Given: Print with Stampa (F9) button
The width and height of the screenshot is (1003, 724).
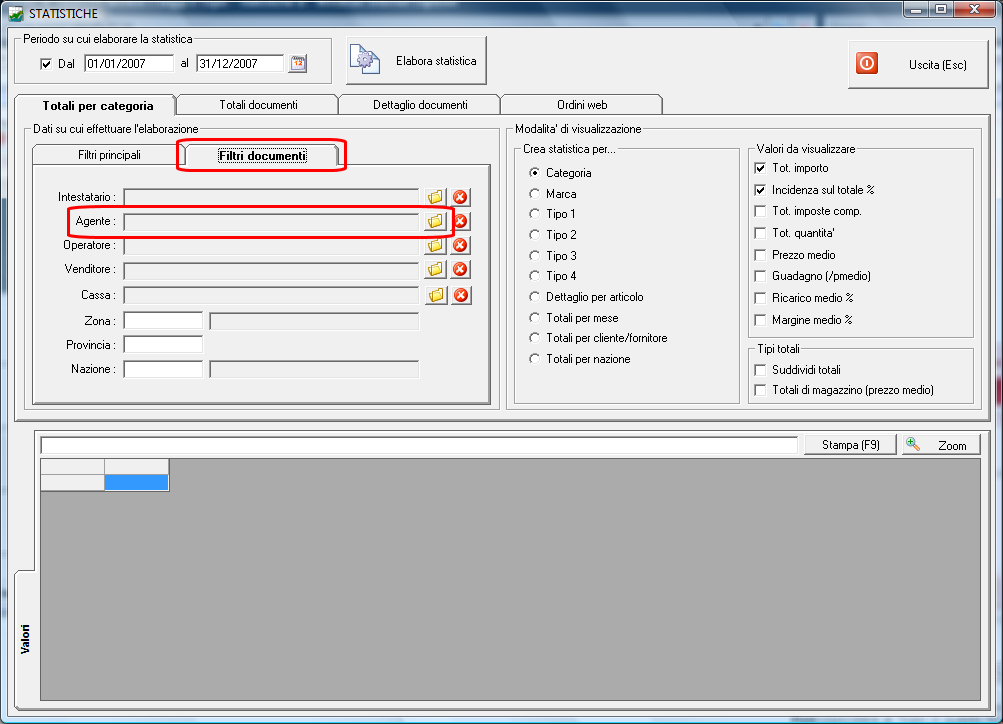Looking at the screenshot, I should coord(850,445).
